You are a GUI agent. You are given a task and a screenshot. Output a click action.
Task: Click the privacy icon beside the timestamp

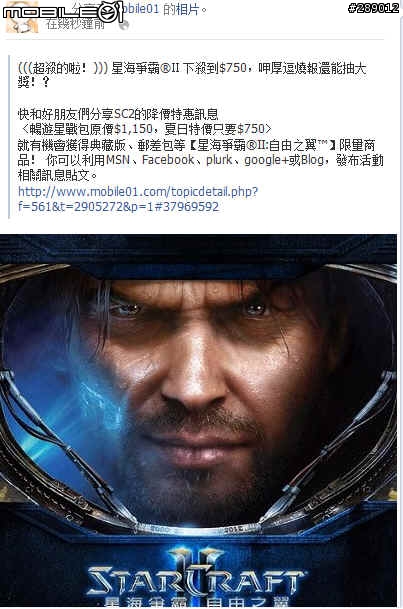click(123, 25)
